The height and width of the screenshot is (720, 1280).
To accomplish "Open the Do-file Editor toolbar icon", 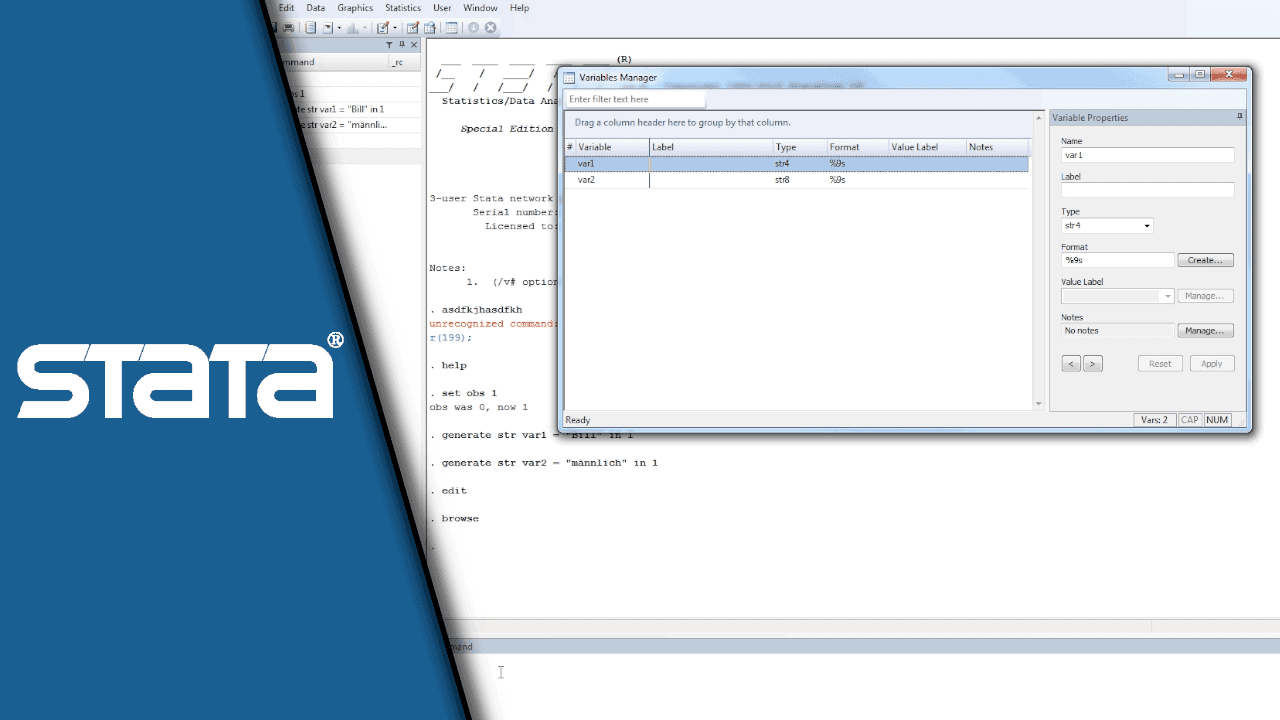I will tap(382, 28).
